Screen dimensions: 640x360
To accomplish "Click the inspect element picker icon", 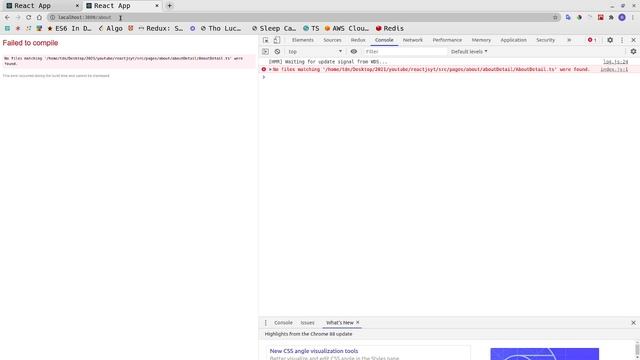I will pos(266,40).
